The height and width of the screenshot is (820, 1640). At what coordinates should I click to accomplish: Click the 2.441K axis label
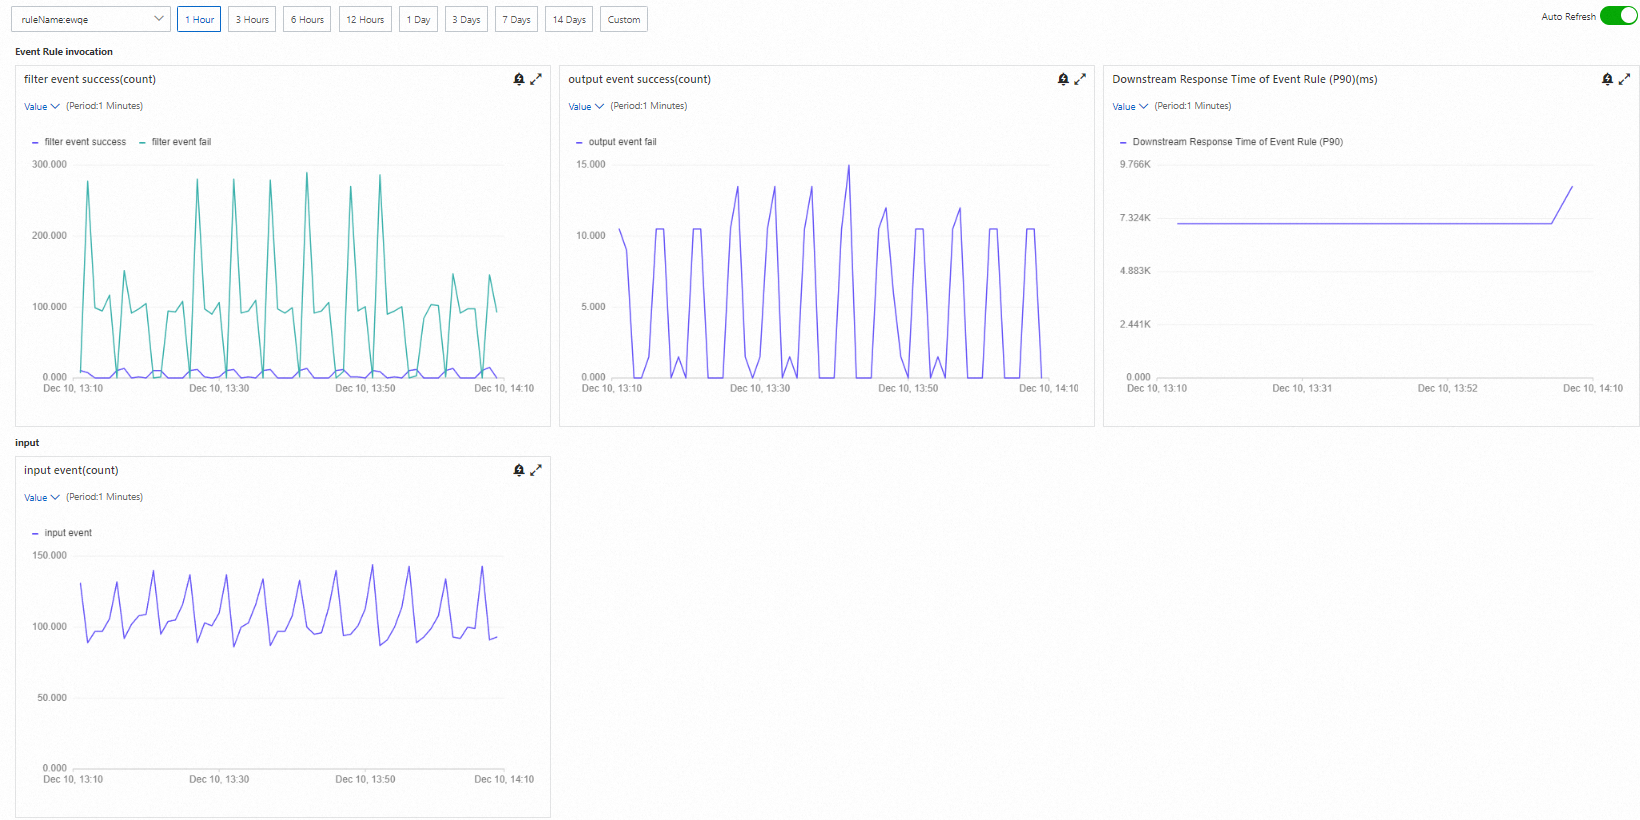point(1136,324)
